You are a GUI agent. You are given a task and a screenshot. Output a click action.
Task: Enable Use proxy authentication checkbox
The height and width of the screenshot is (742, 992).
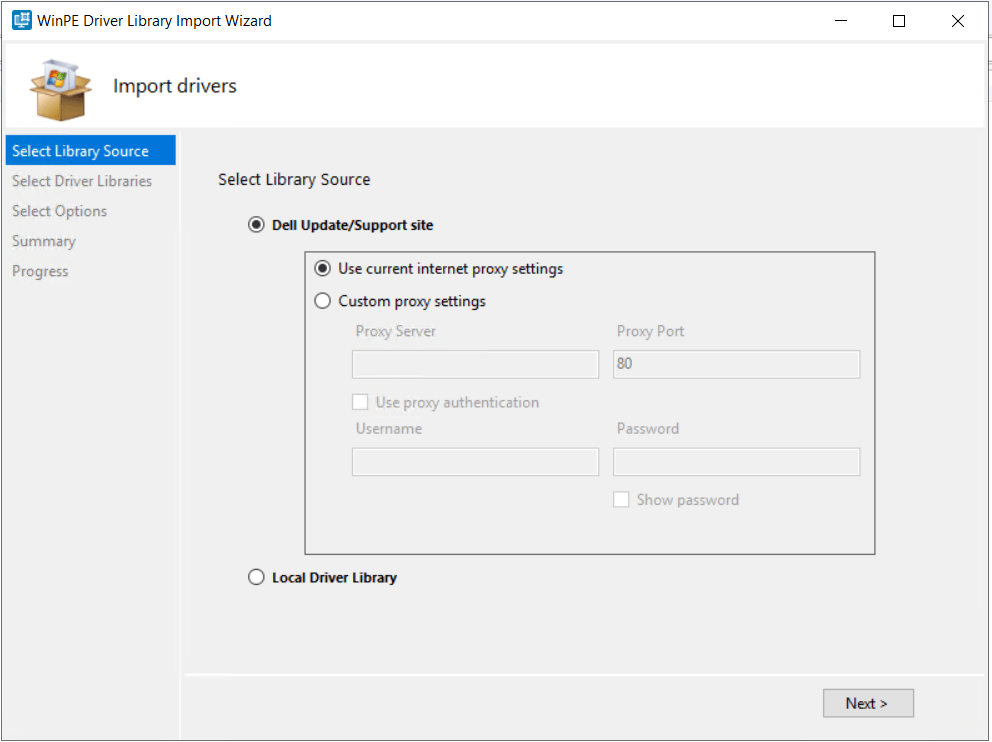point(360,402)
